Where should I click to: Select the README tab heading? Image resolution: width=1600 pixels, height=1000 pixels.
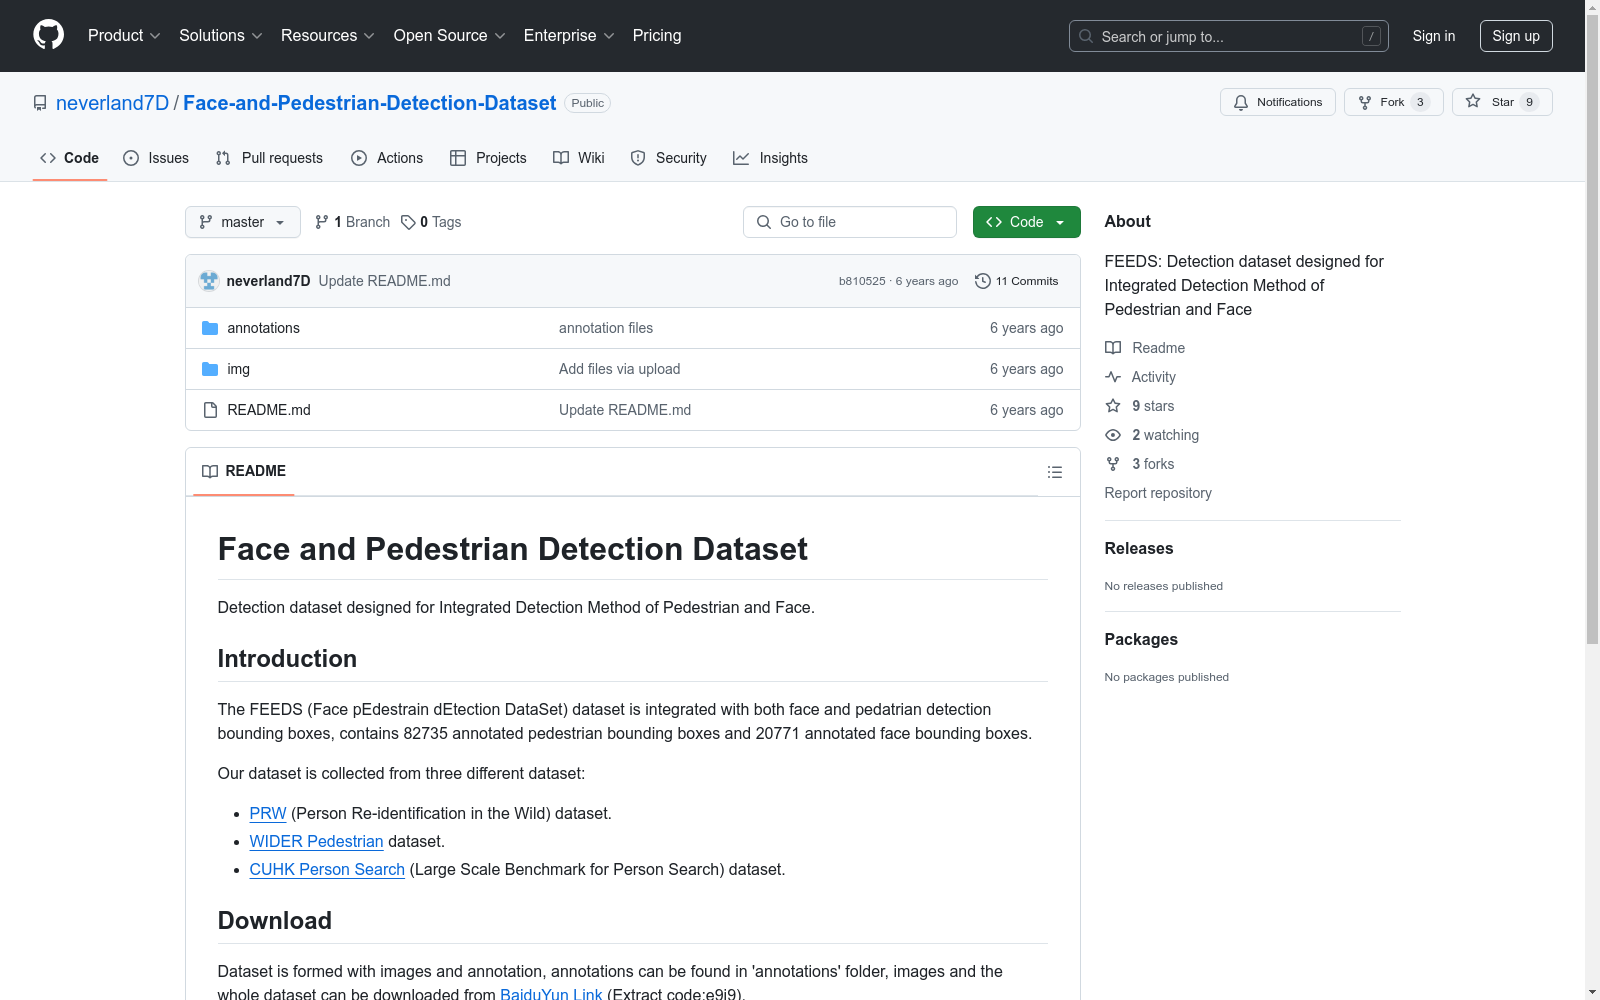point(244,471)
